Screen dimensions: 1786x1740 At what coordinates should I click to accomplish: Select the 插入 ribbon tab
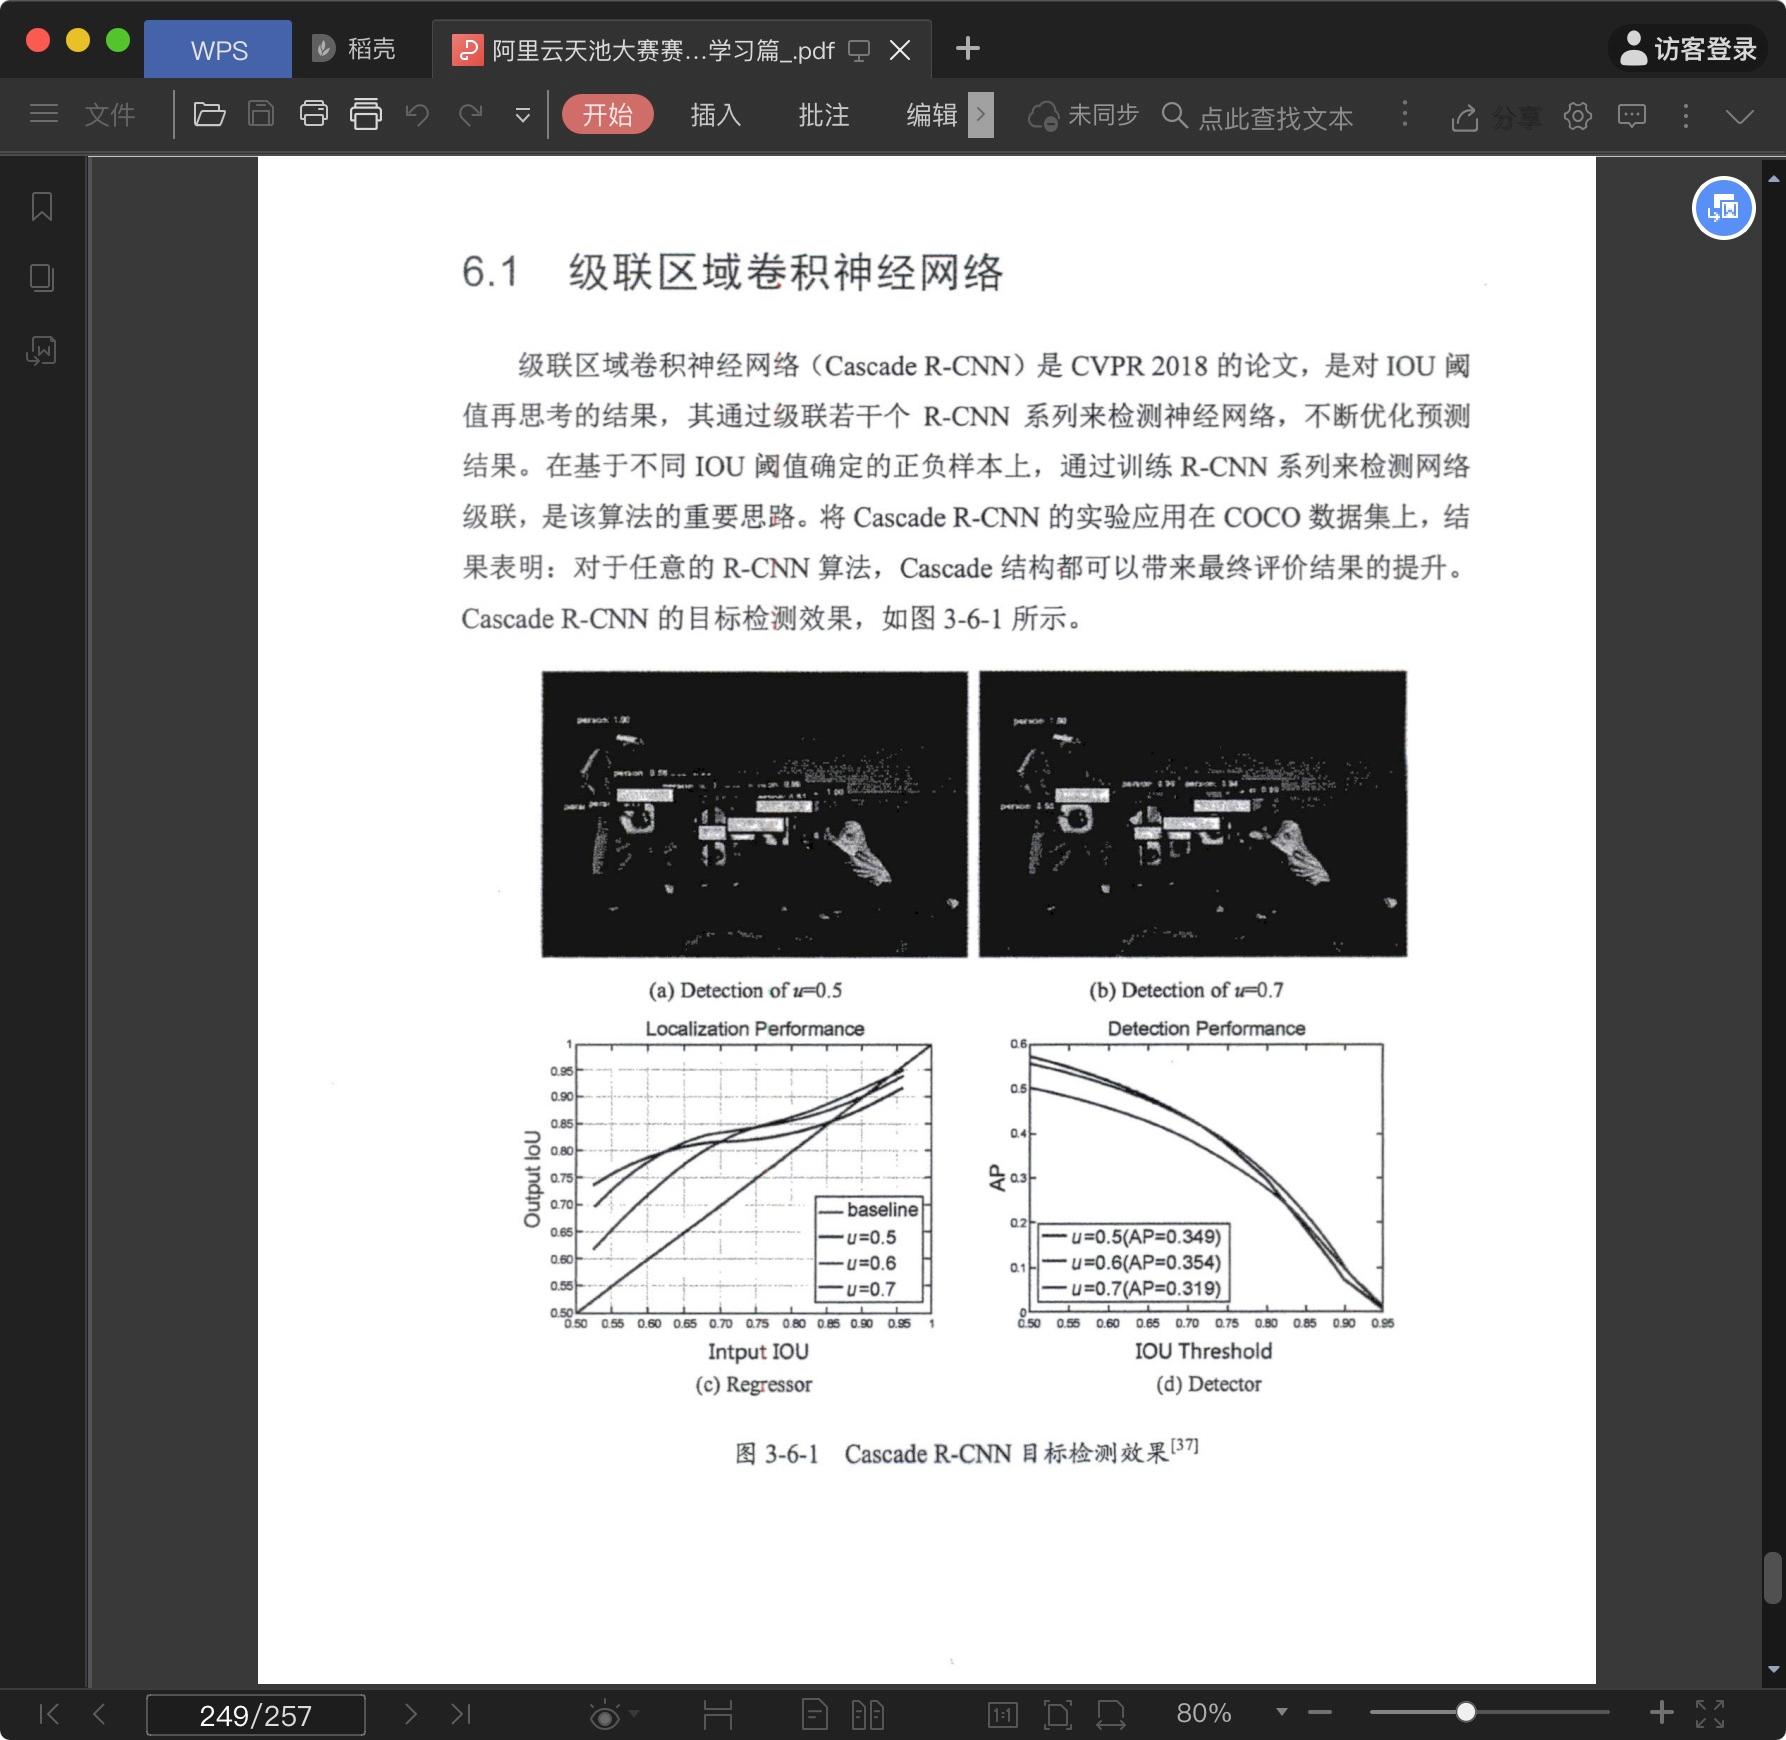(x=716, y=115)
